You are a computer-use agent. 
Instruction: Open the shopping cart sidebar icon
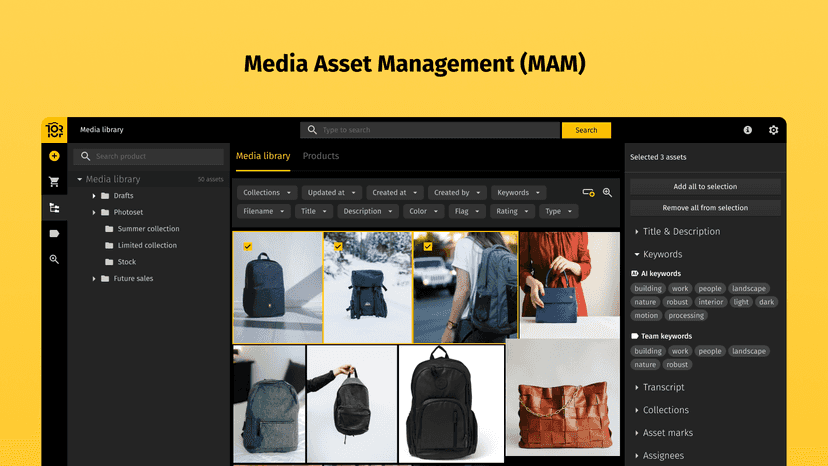pos(54,182)
